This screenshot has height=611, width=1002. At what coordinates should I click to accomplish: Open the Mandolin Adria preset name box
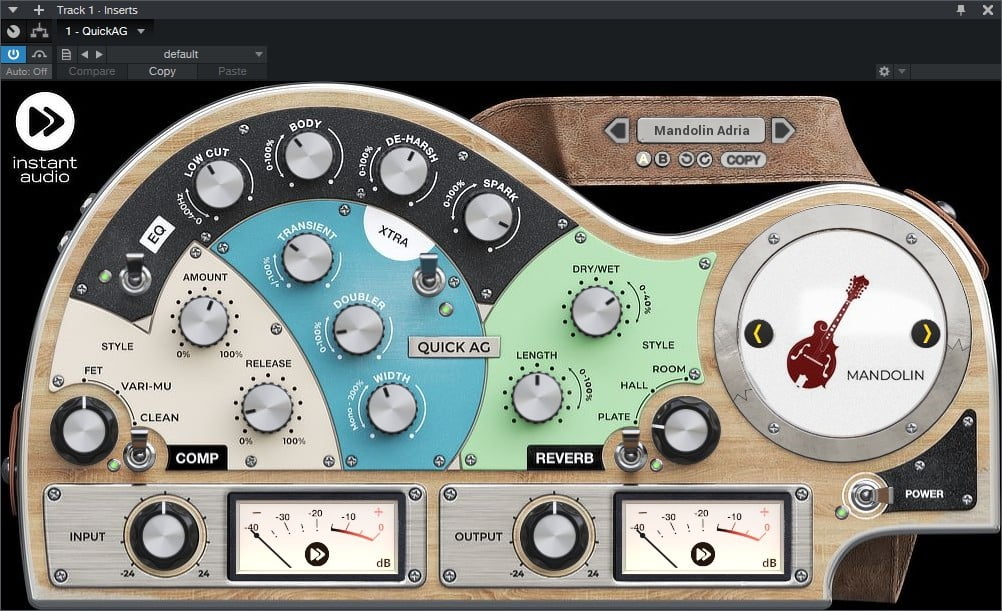[701, 130]
